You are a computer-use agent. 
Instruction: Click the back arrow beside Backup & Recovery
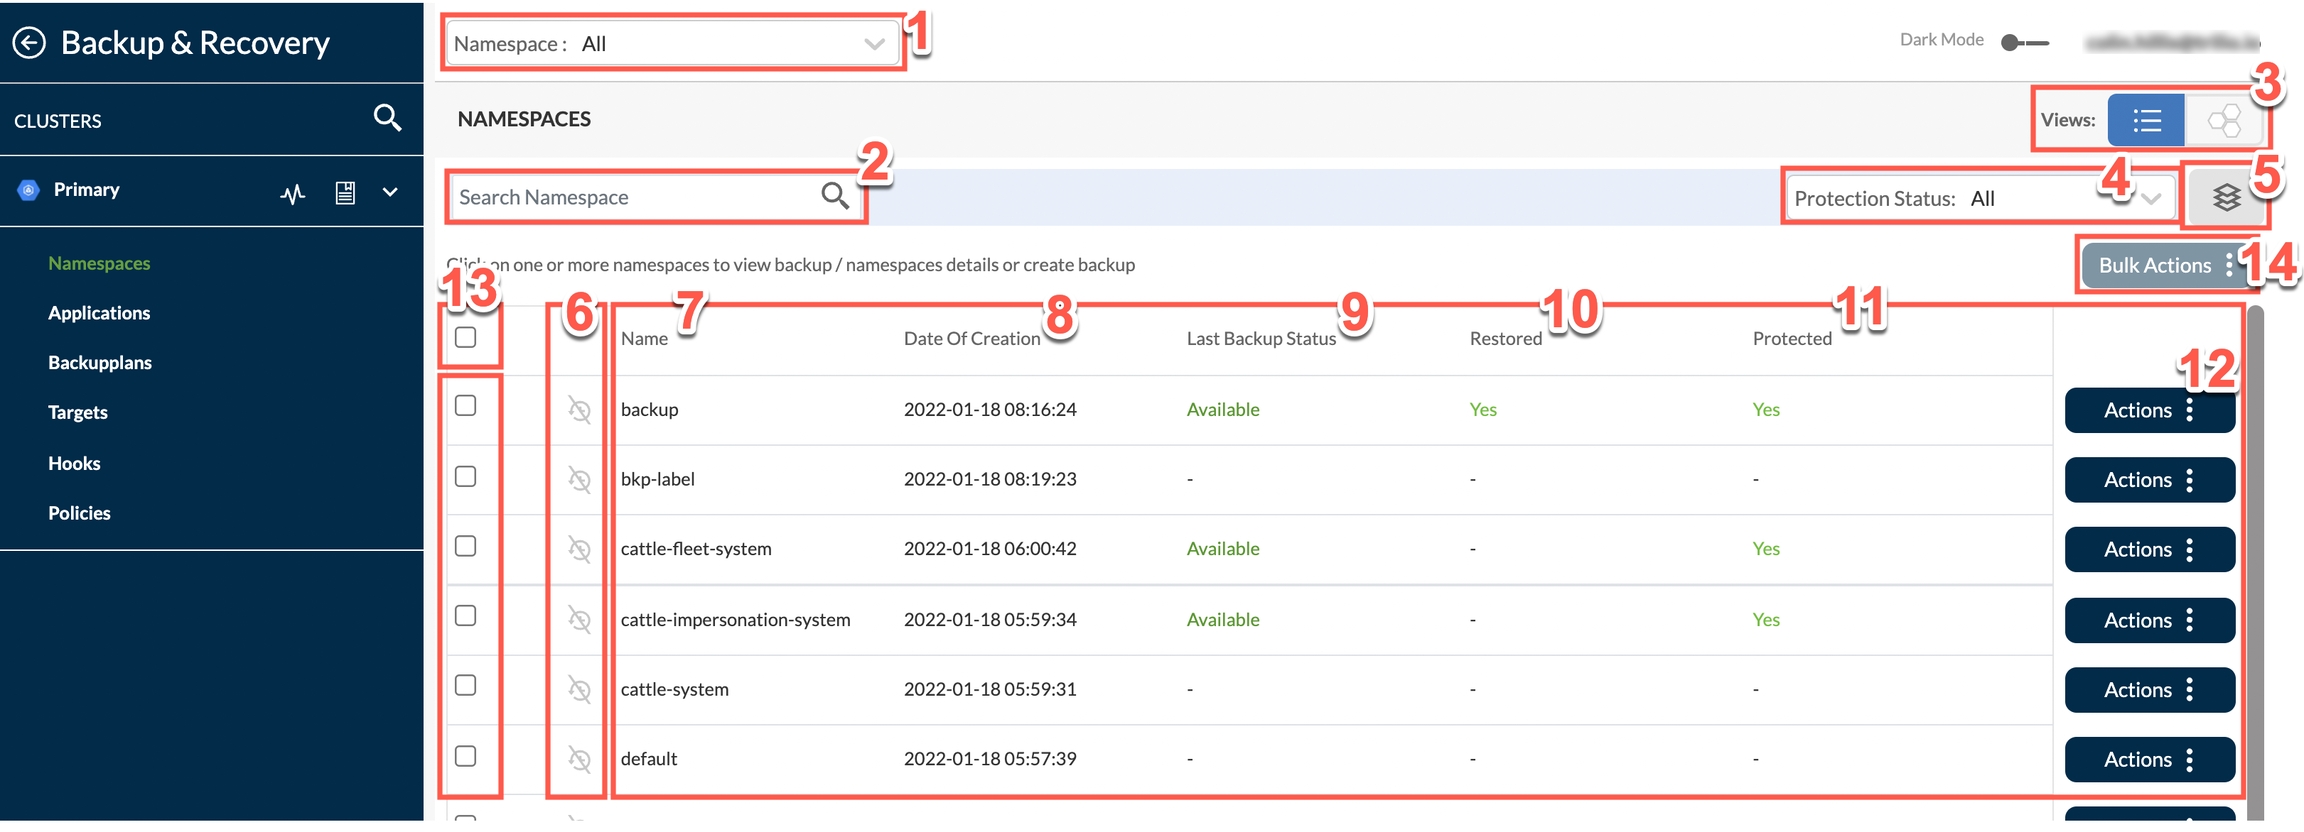[29, 43]
